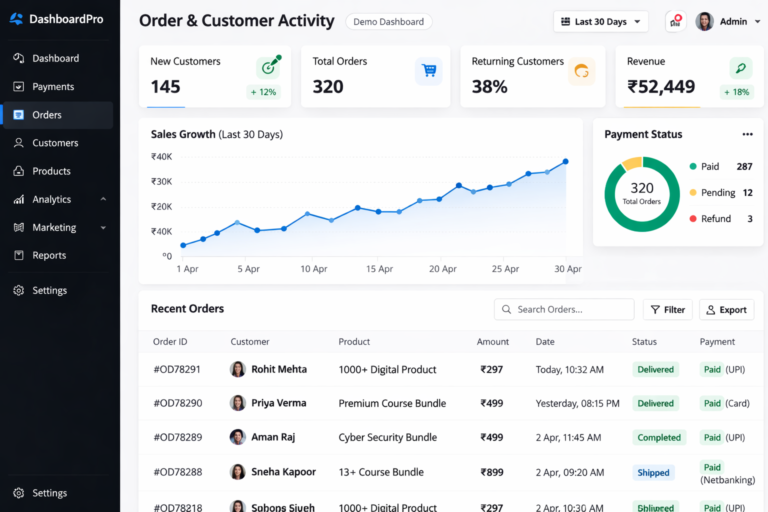Click Rohit Mehta's avatar thumbnail
The image size is (768, 512).
[238, 369]
